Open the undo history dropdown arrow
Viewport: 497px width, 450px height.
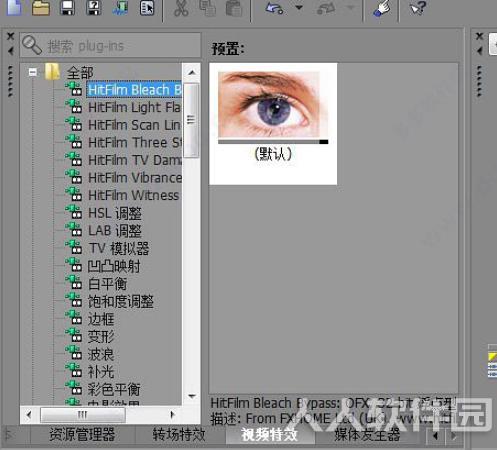[299, 7]
